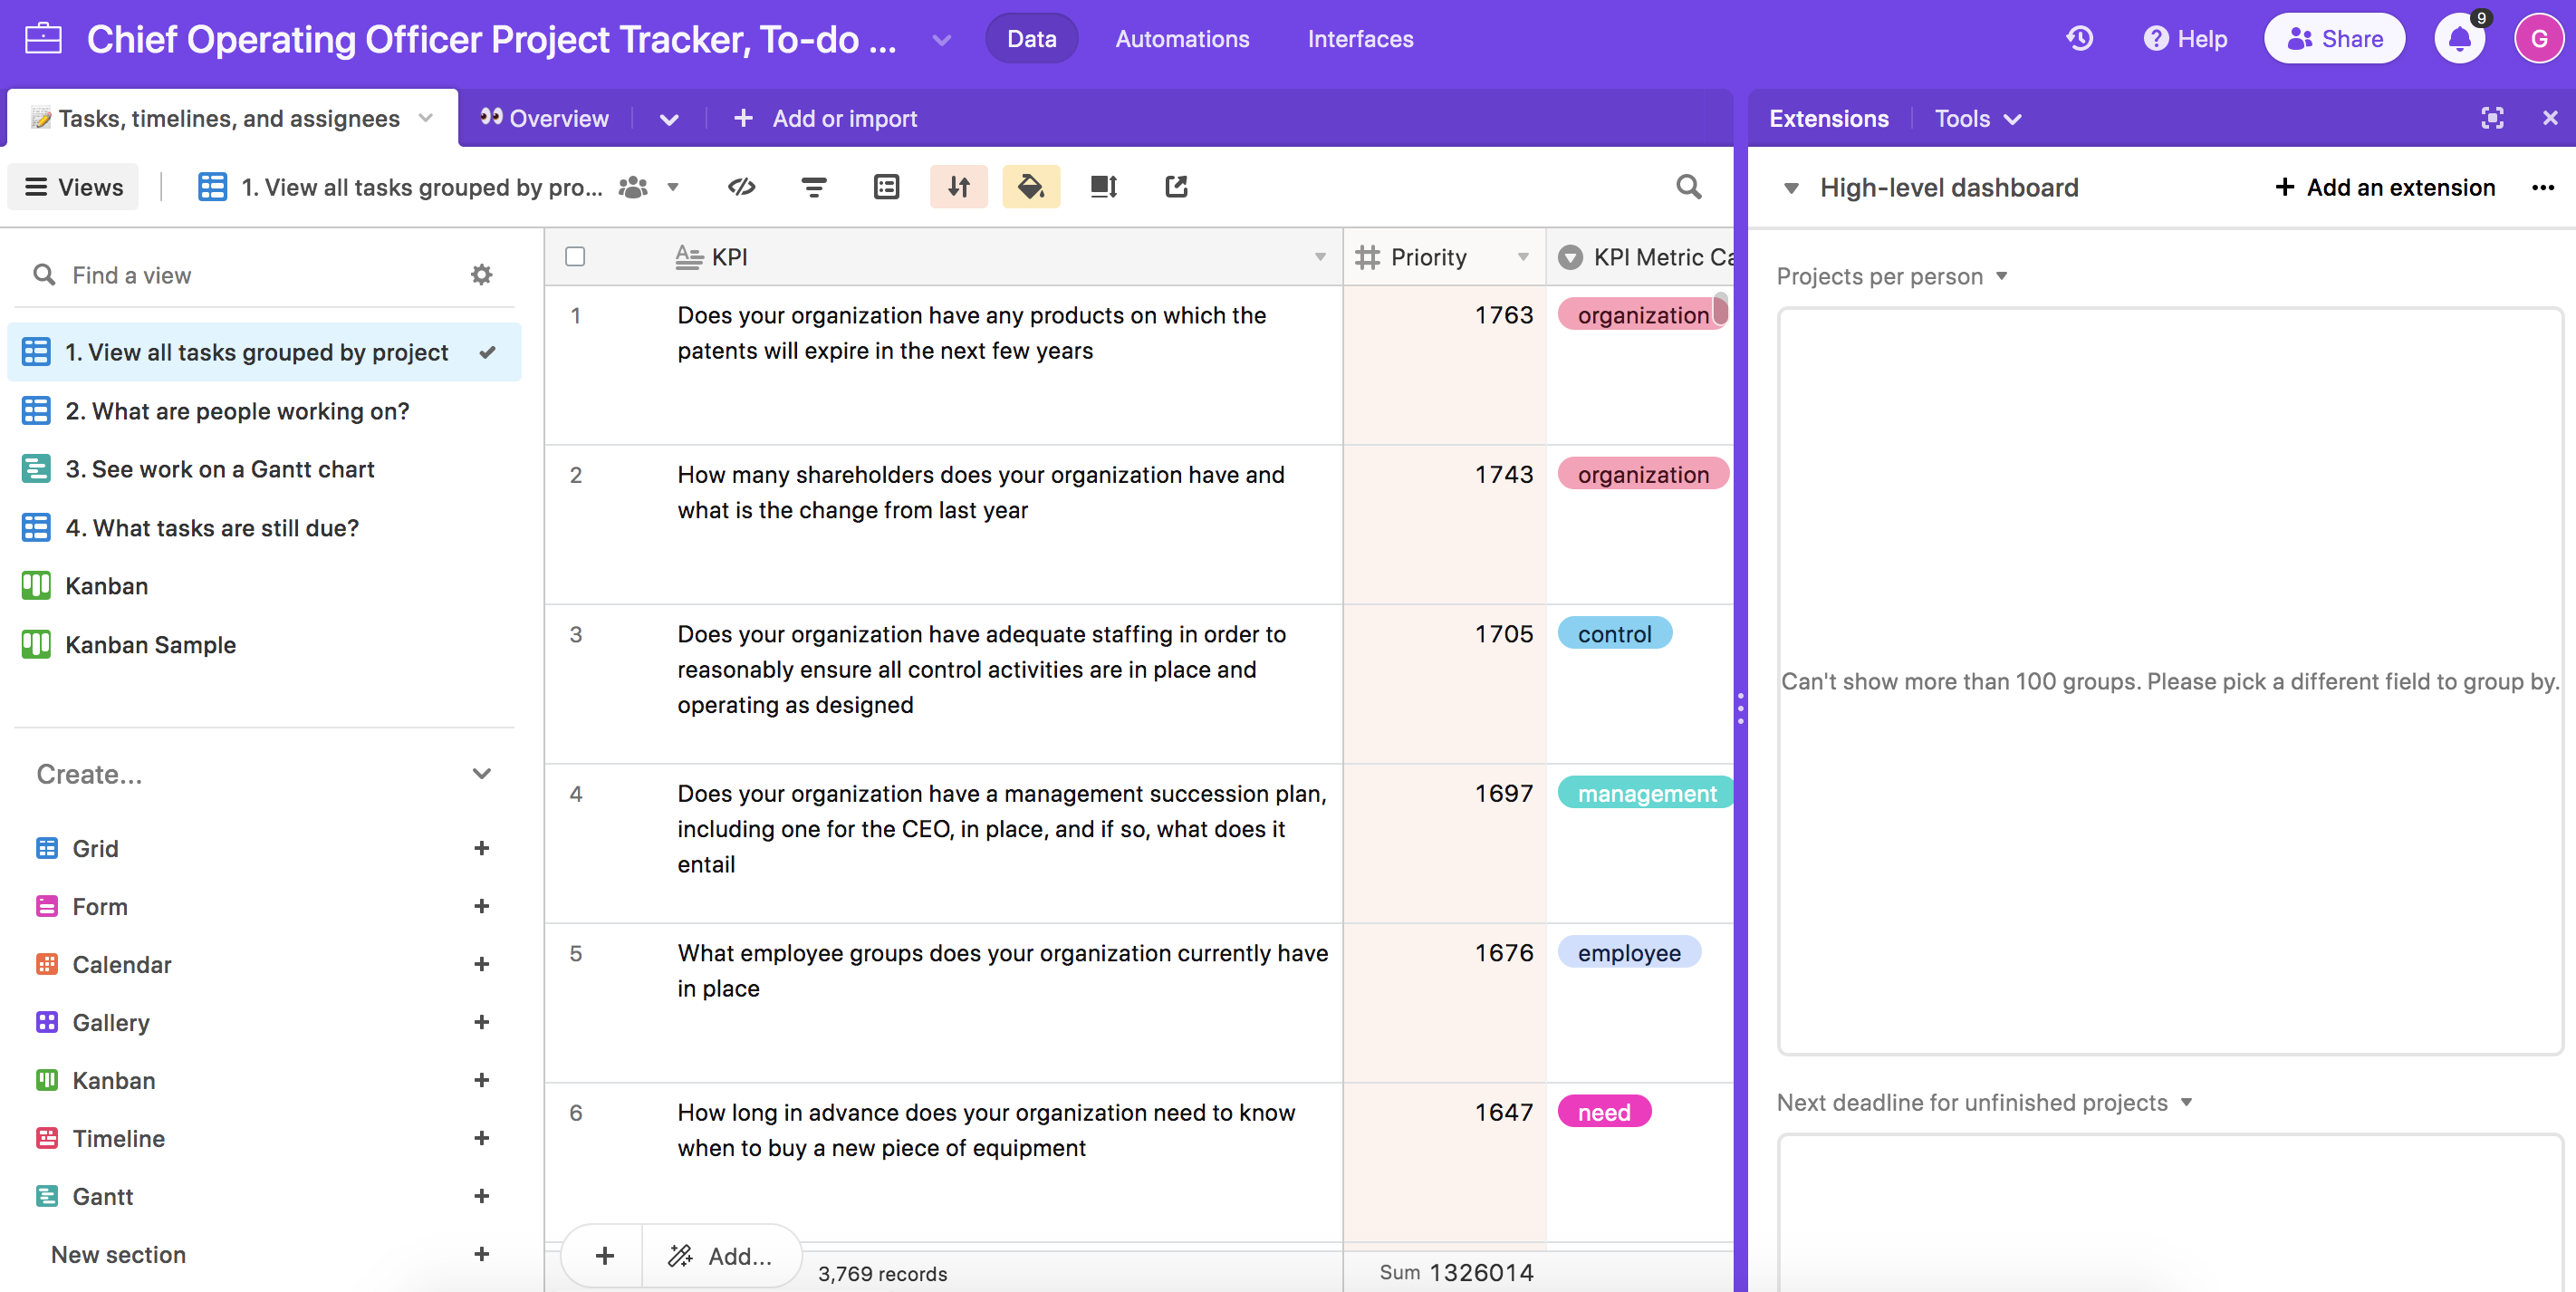Add a new Timeline view
Screen dimensions: 2576x1292
click(x=481, y=1138)
